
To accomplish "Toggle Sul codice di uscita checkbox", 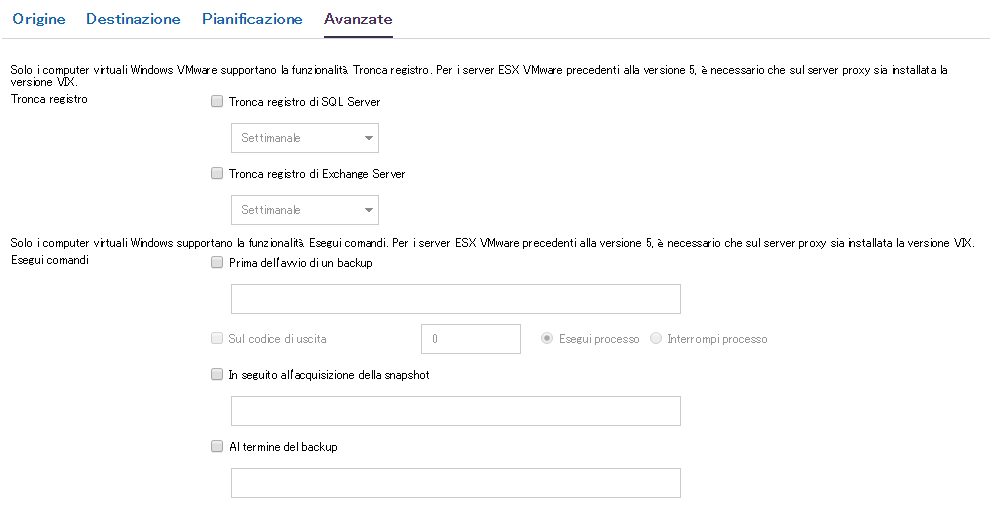I will tap(217, 338).
